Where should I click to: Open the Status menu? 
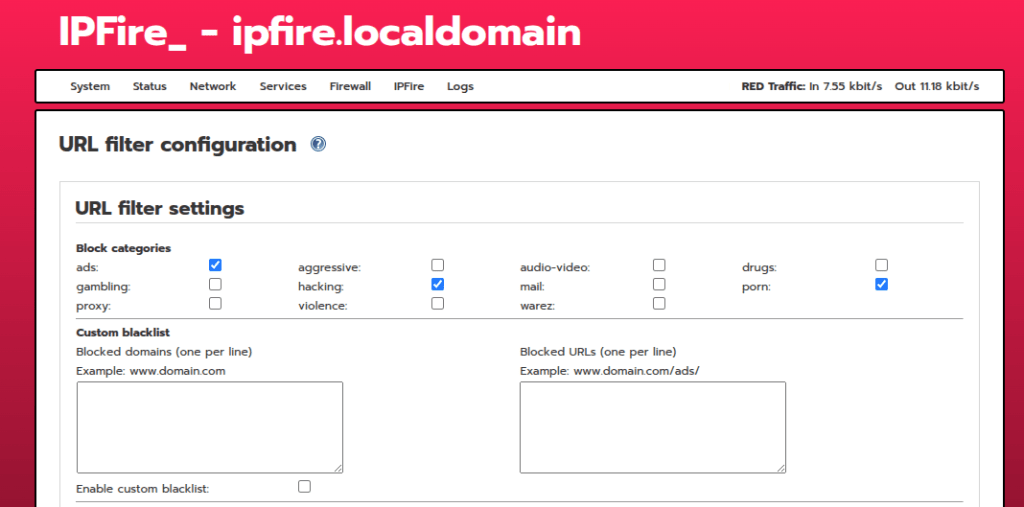[x=150, y=86]
